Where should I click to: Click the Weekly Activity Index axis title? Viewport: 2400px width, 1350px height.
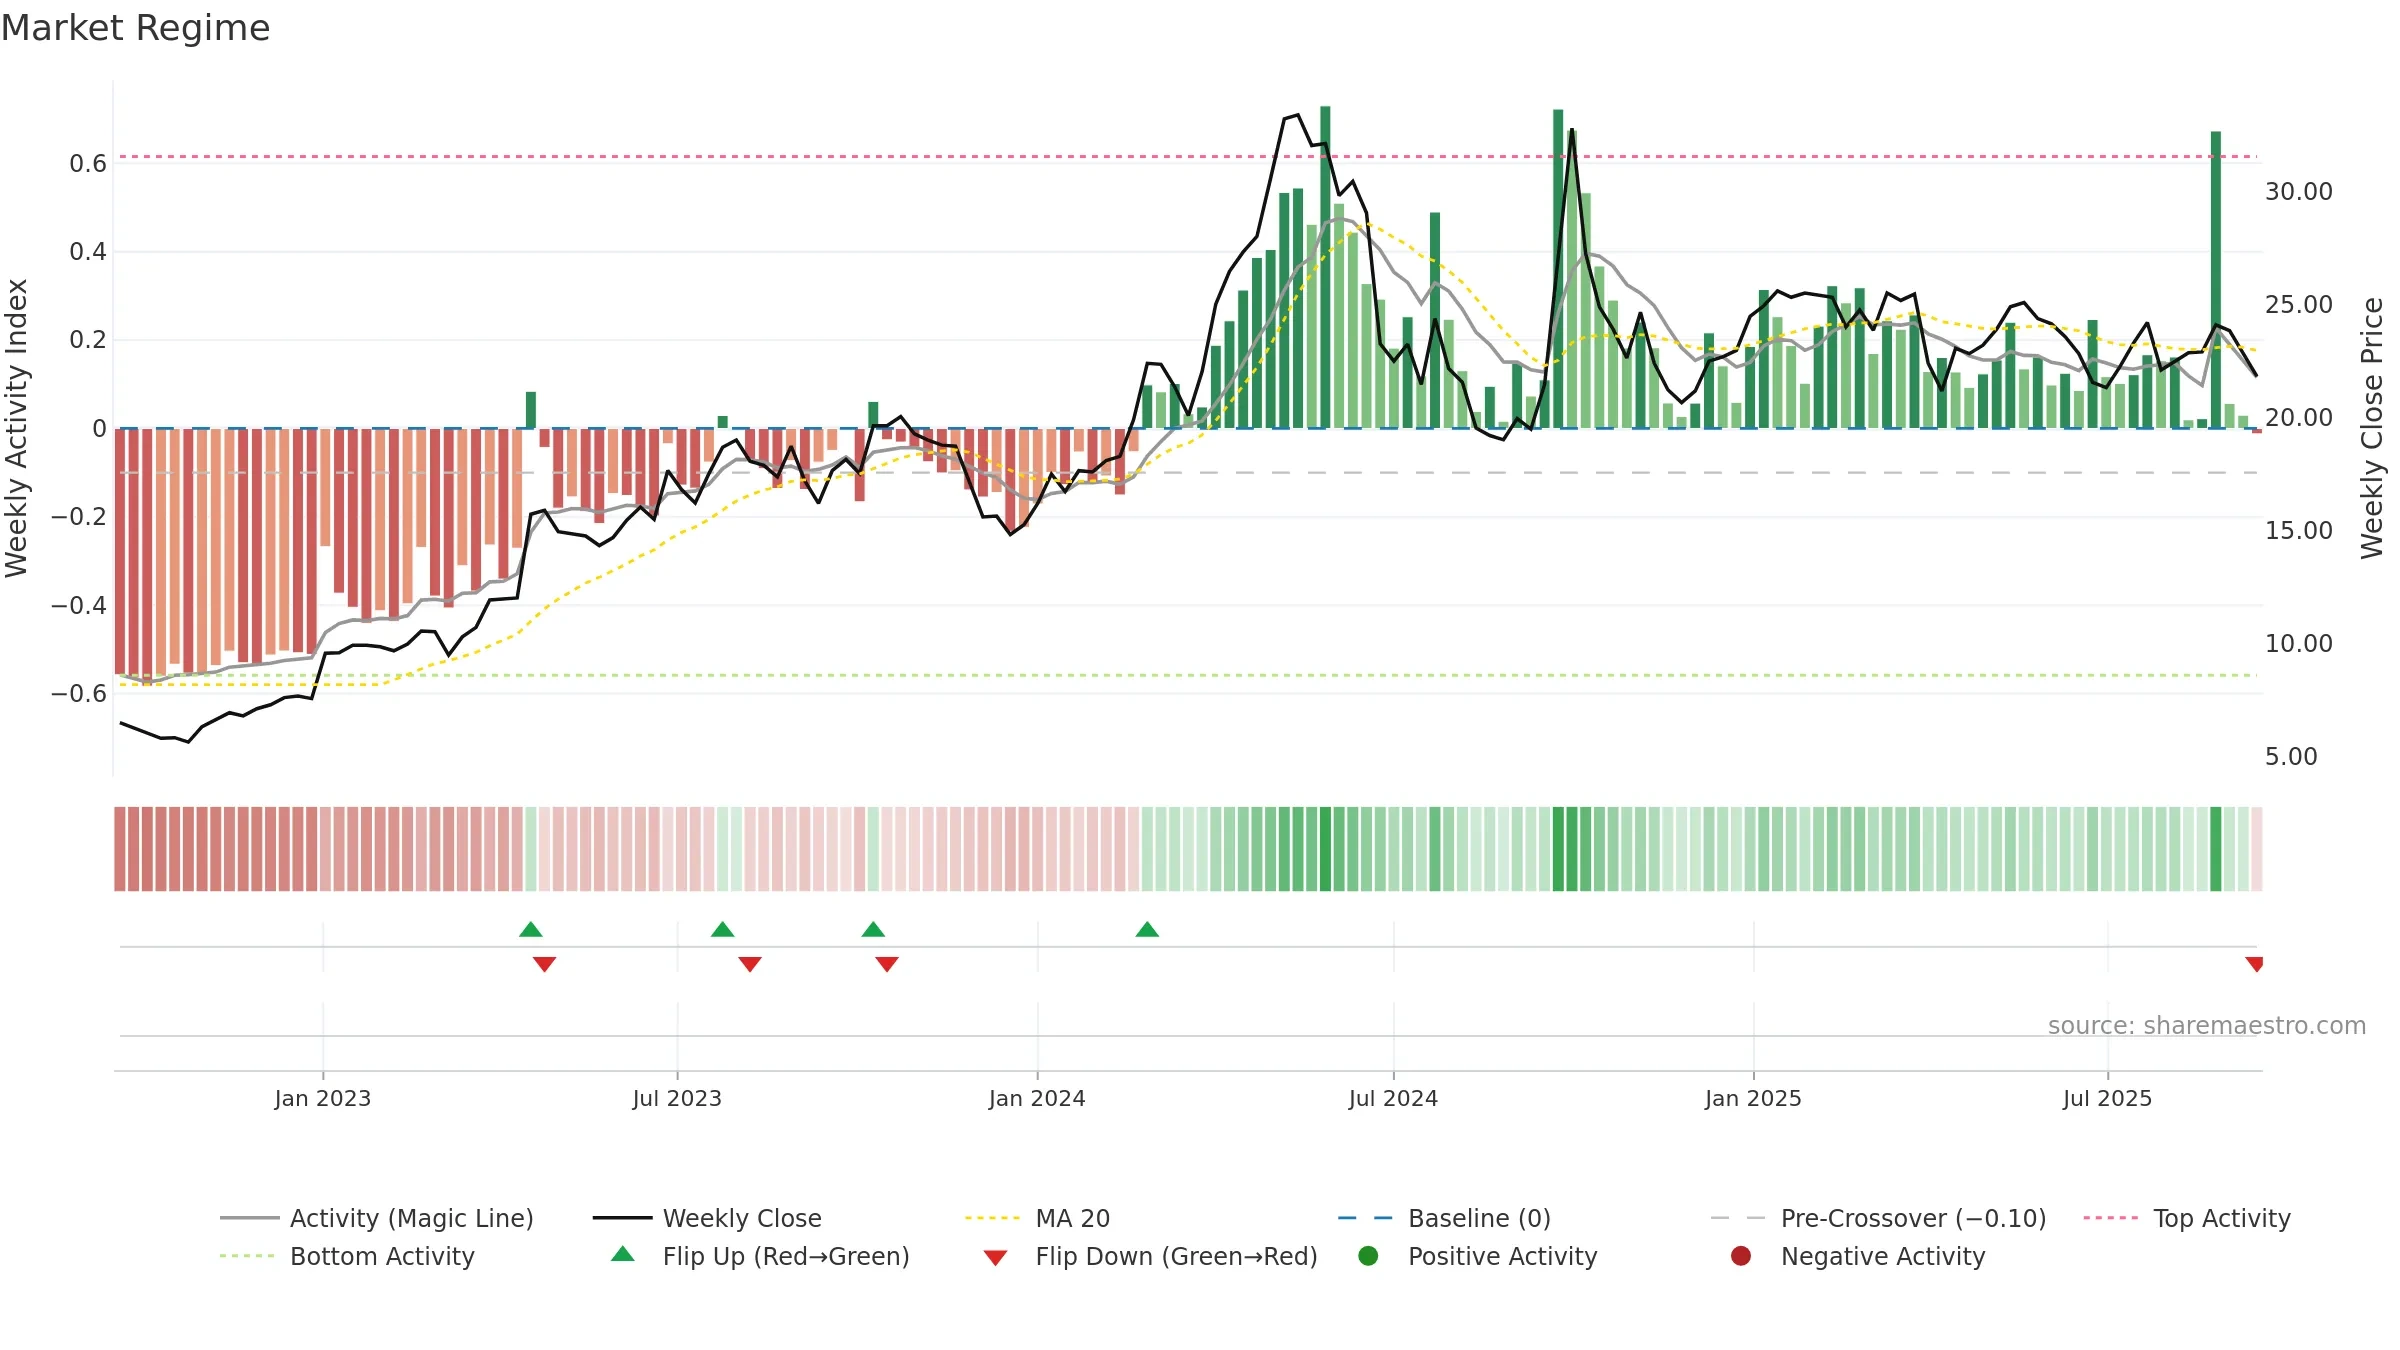(x=17, y=428)
